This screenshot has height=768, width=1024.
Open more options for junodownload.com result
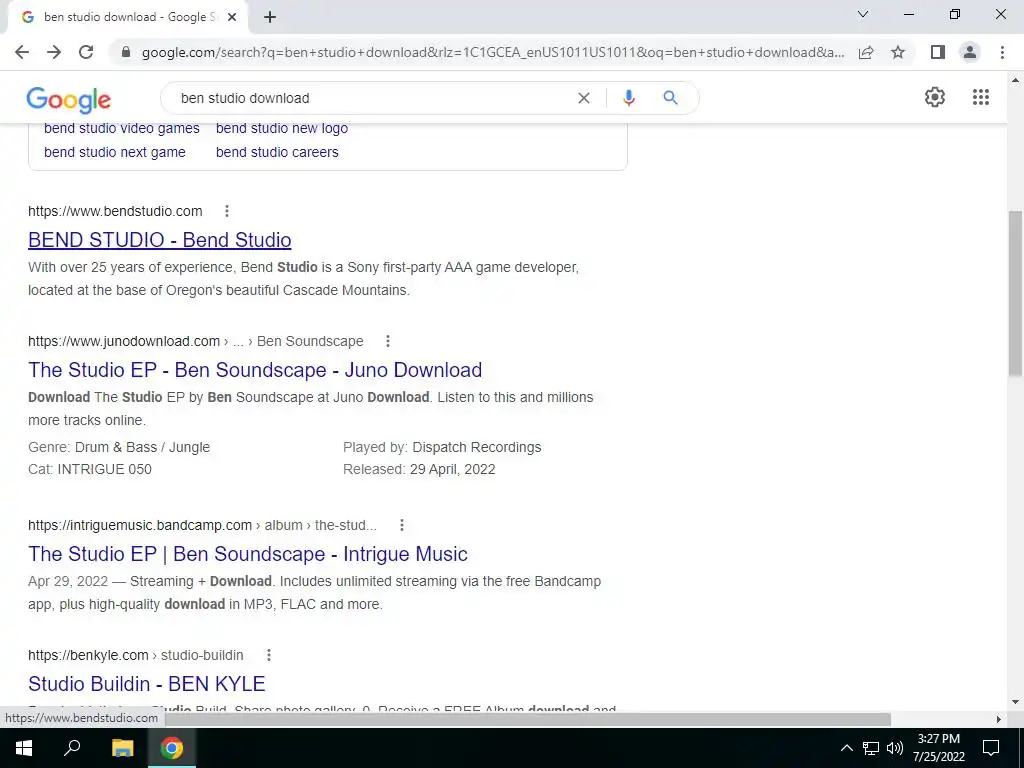(388, 341)
